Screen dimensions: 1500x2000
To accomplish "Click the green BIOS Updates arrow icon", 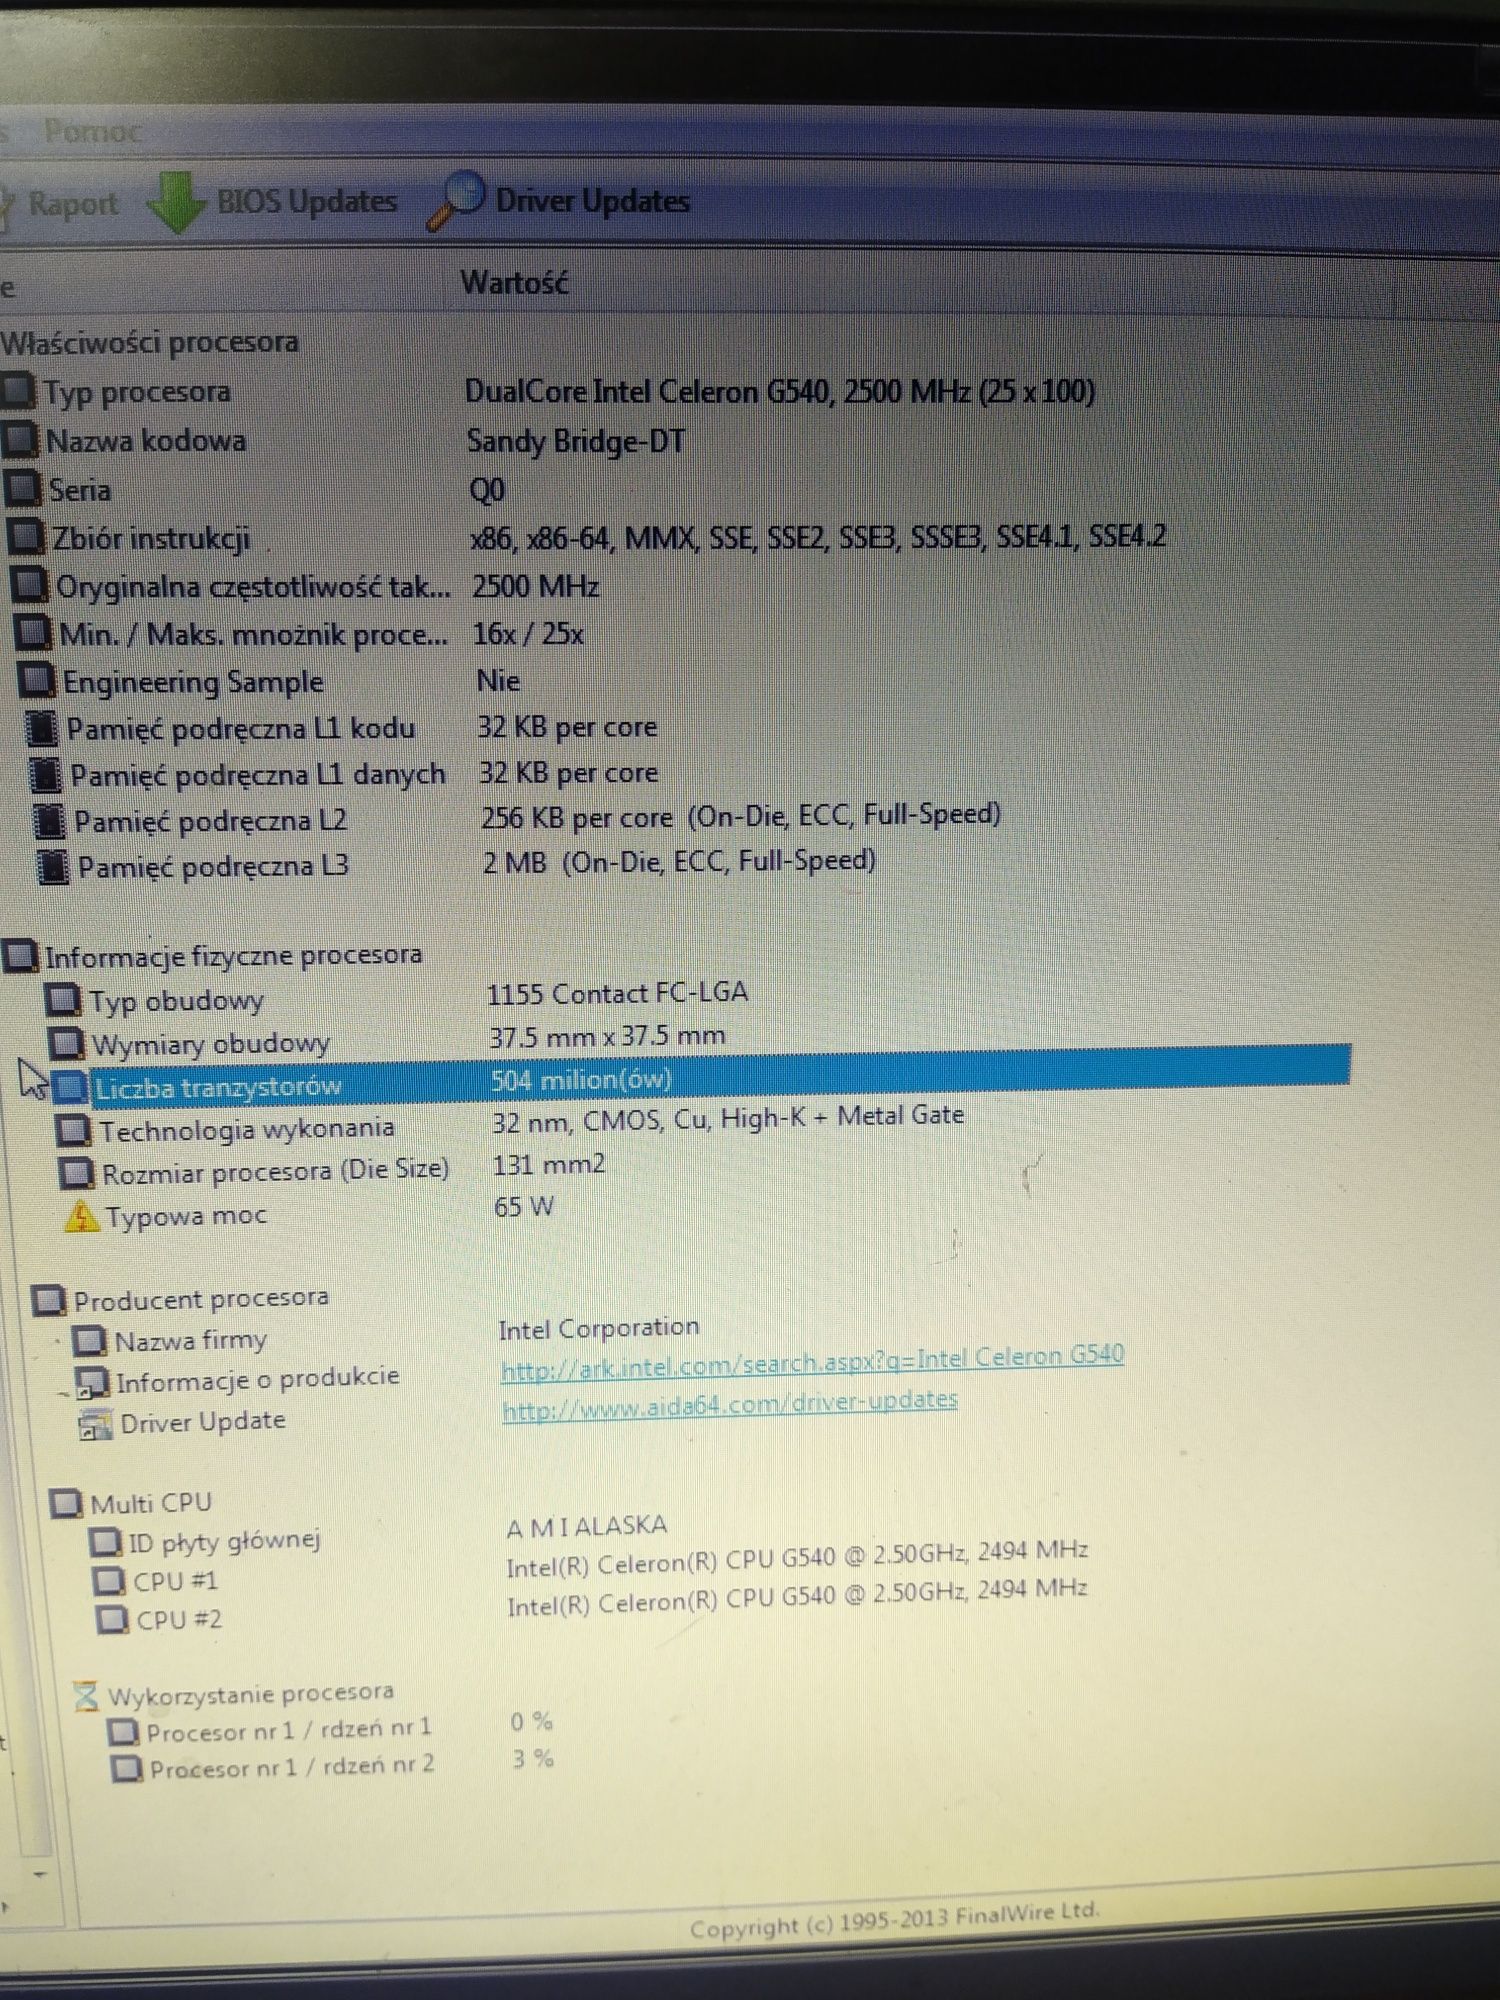I will tap(176, 202).
